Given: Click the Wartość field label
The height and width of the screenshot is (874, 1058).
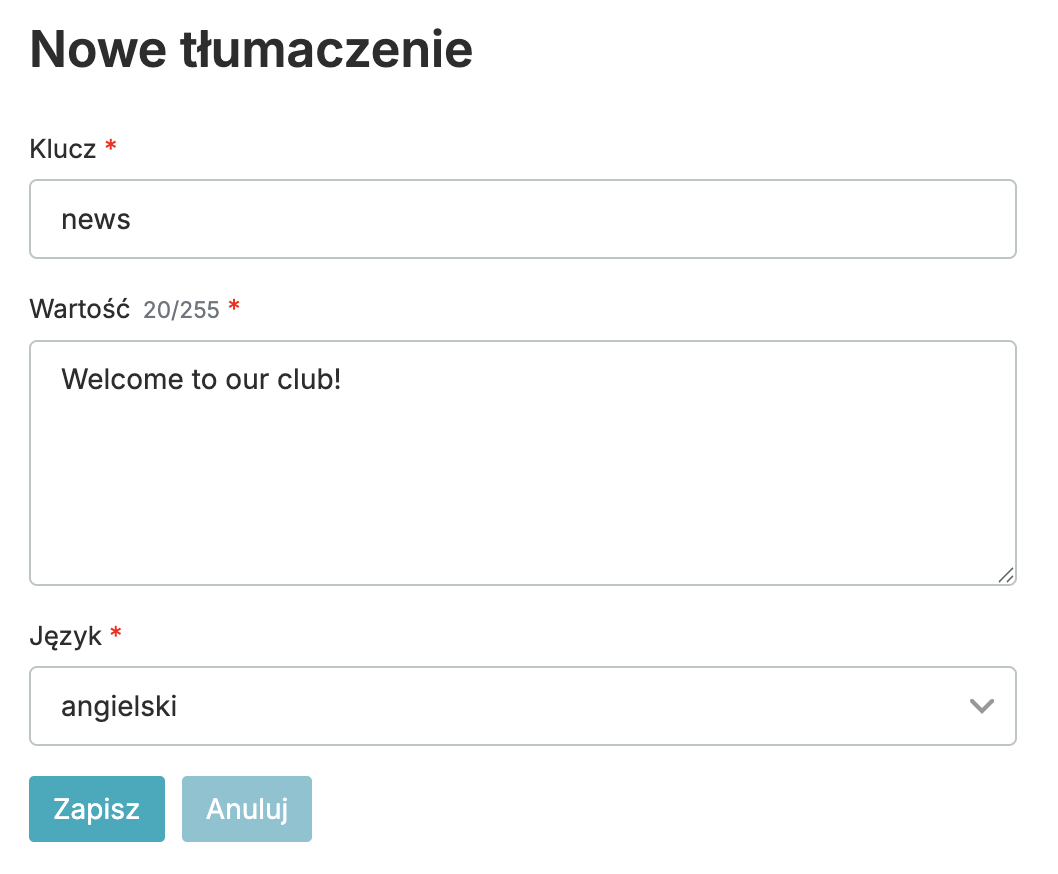Looking at the screenshot, I should [x=80, y=308].
